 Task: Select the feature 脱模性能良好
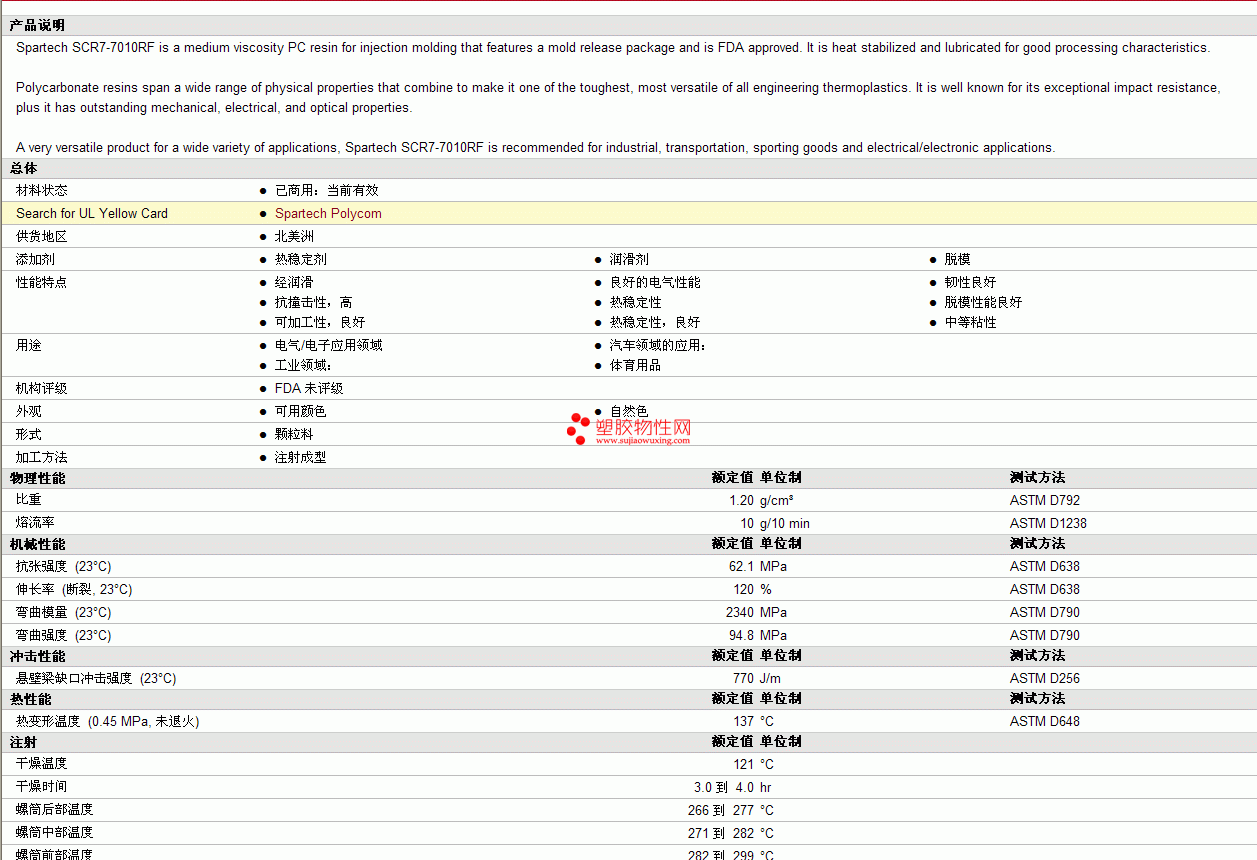coord(983,302)
